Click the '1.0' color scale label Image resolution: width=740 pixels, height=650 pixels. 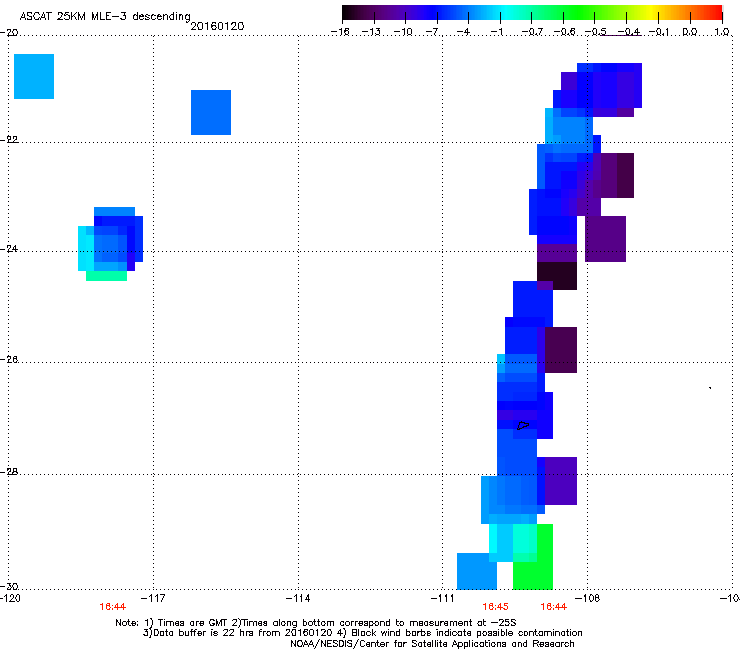(722, 32)
